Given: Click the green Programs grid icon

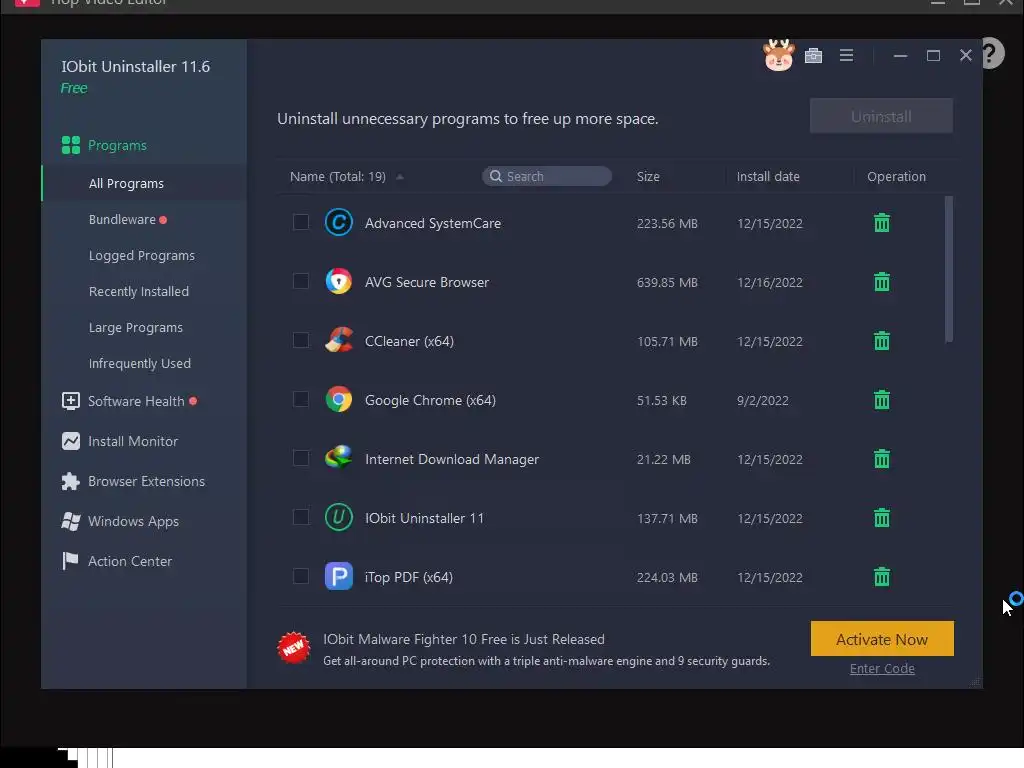Looking at the screenshot, I should point(71,145).
